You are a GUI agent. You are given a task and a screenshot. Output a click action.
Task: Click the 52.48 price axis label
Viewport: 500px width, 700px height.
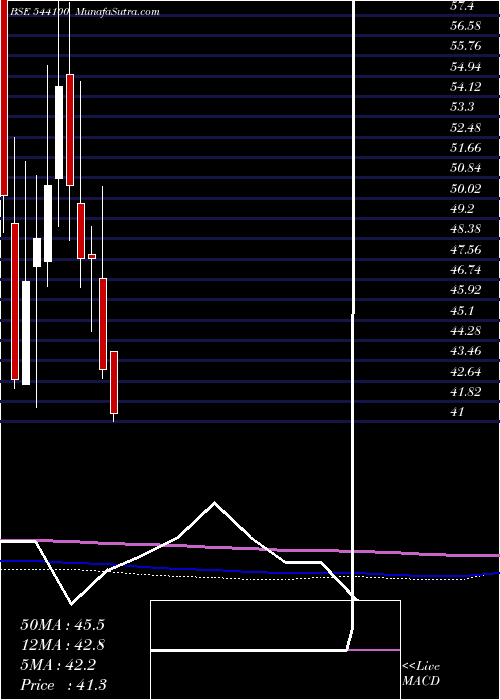pyautogui.click(x=466, y=128)
